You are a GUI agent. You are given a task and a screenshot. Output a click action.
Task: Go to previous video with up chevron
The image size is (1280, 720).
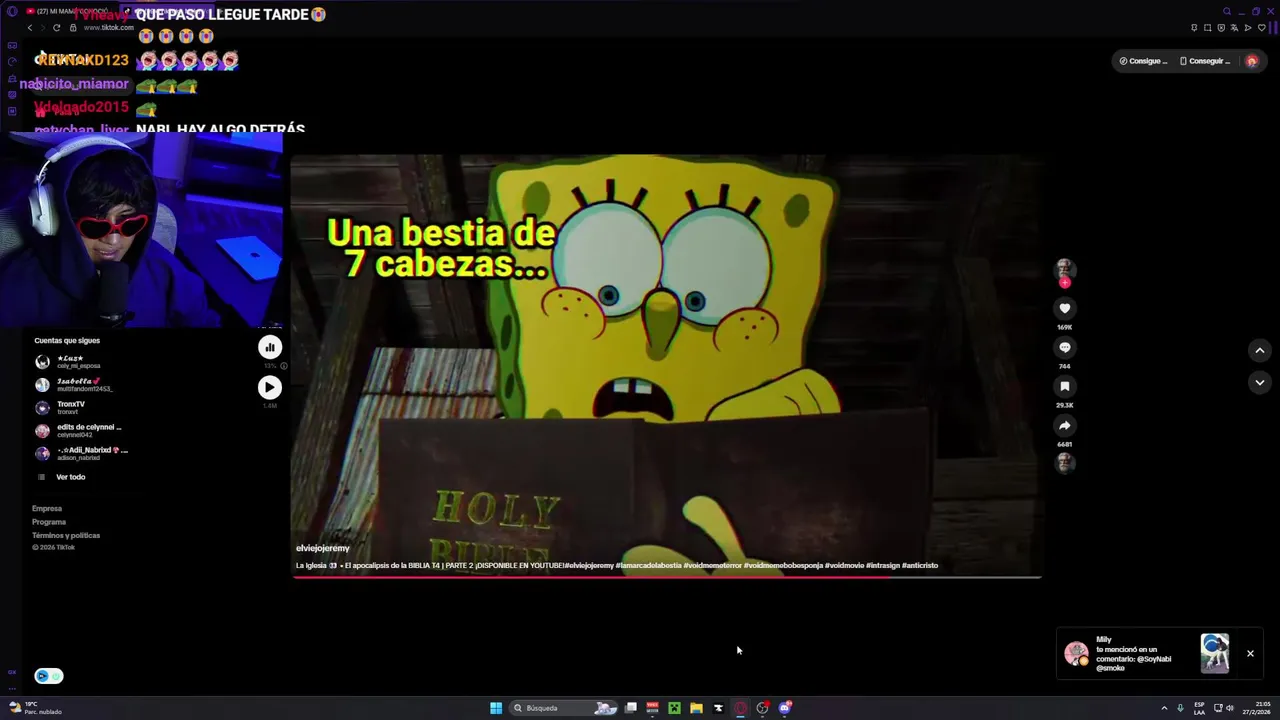[x=1259, y=350]
